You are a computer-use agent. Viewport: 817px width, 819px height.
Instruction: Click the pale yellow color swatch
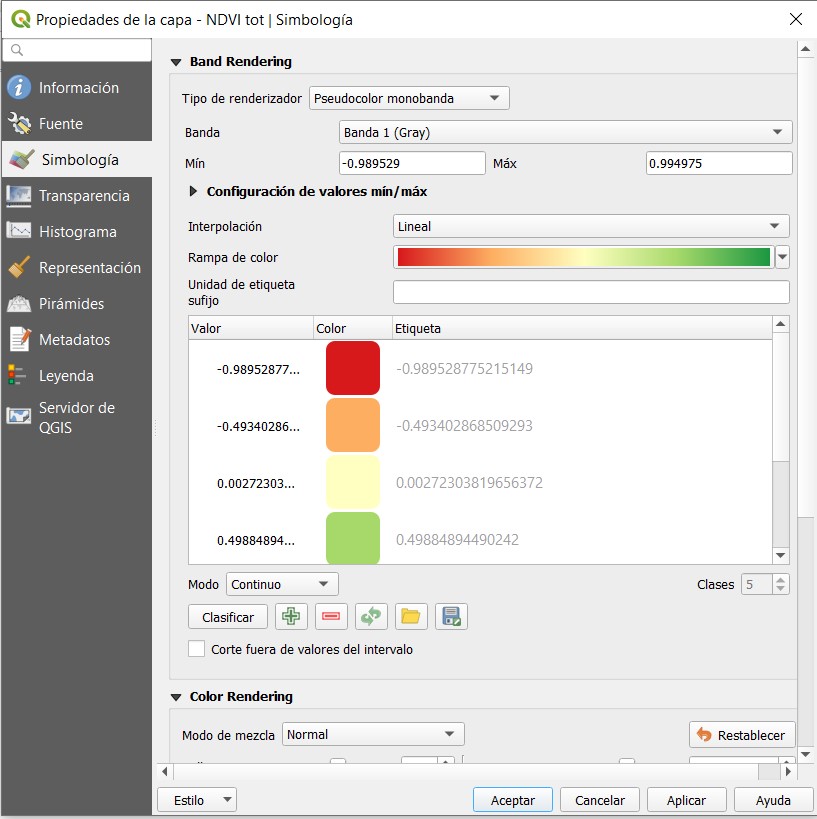pyautogui.click(x=353, y=482)
